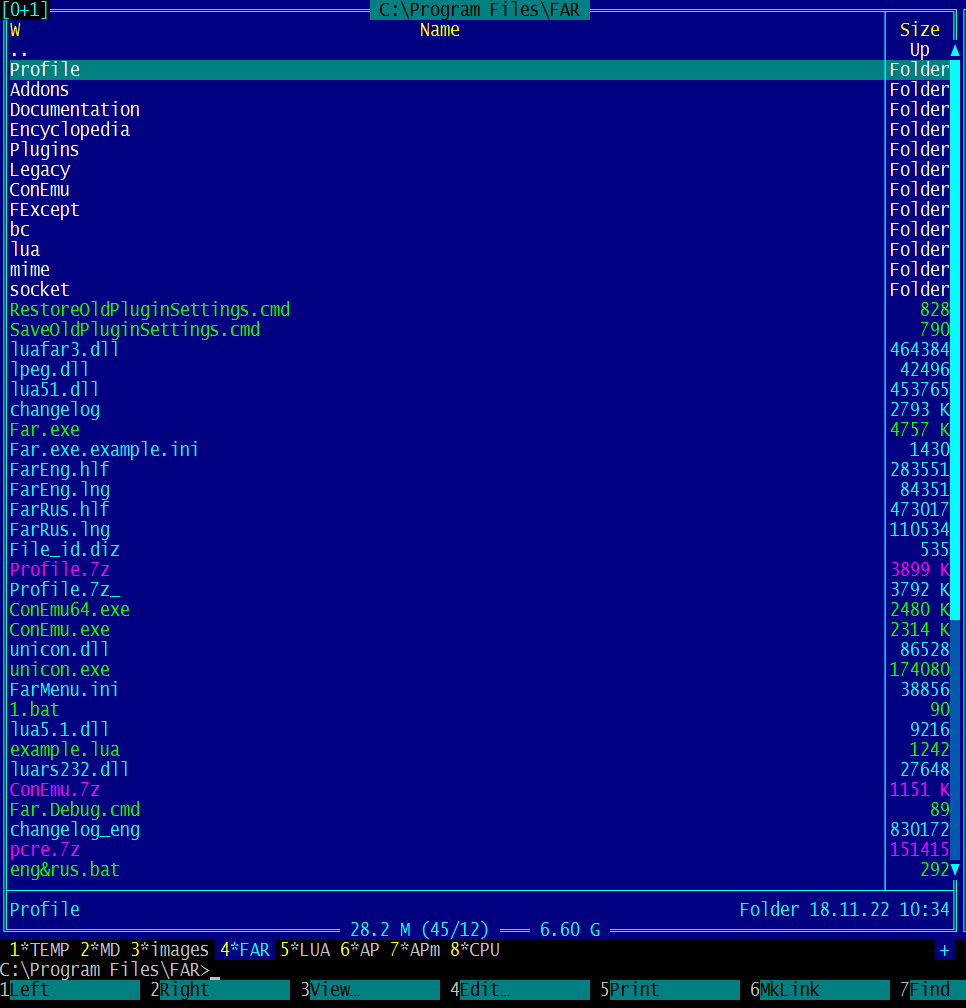Click the 7 Find function key button
Image resolution: width=966 pixels, height=1008 pixels.
pos(933,989)
